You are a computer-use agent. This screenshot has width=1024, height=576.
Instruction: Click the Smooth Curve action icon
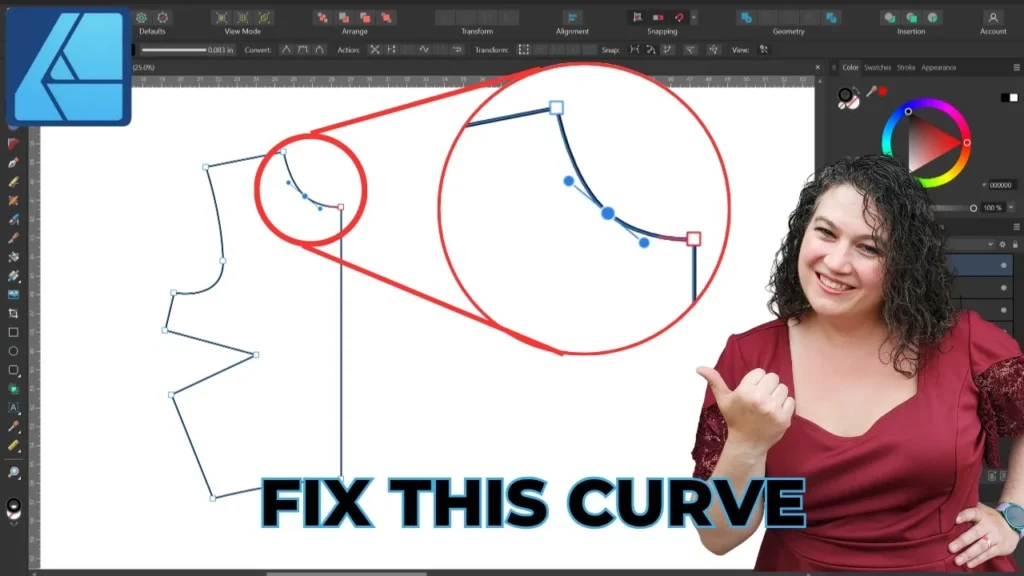pyautogui.click(x=424, y=50)
